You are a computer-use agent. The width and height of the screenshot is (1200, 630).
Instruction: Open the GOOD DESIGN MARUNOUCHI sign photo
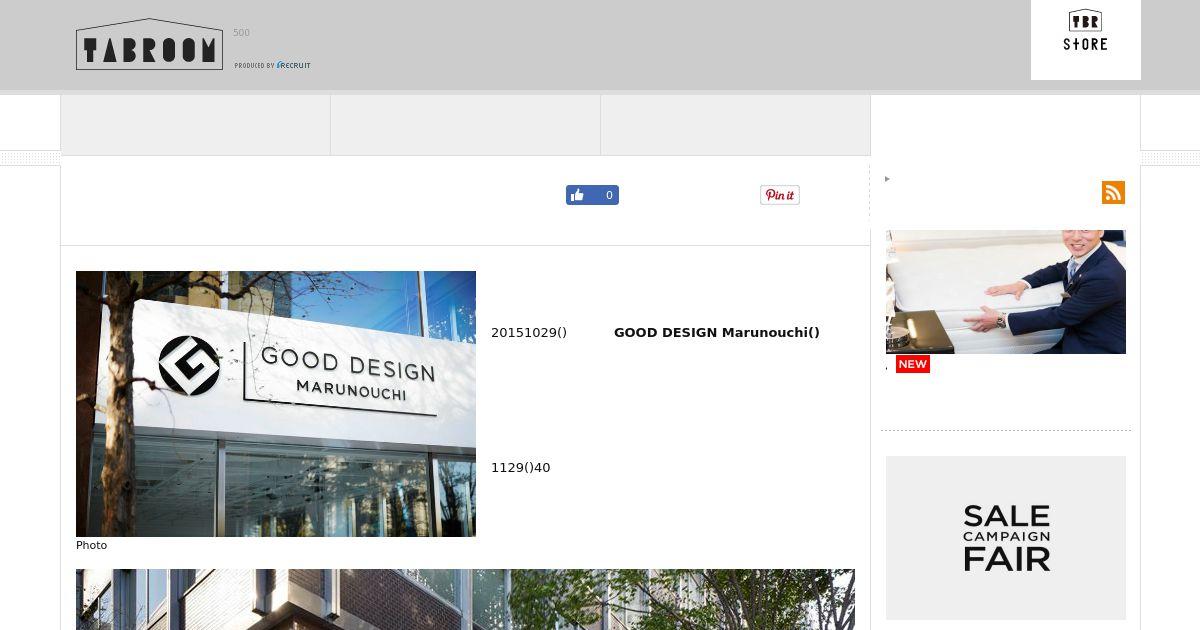coord(276,404)
